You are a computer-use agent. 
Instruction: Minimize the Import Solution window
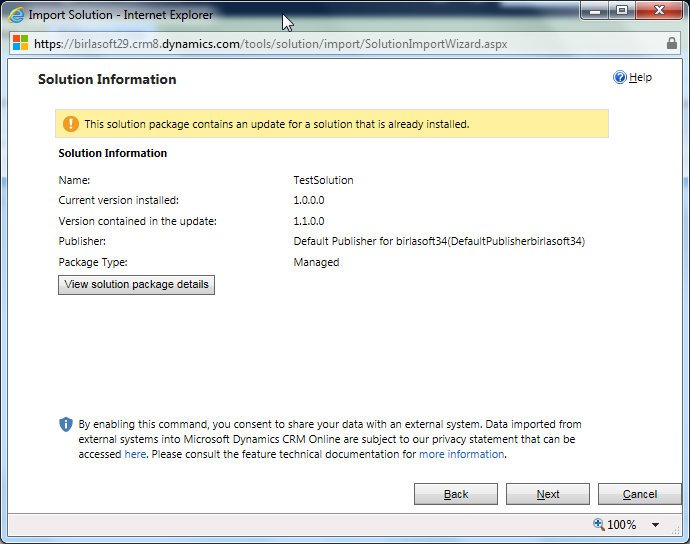(595, 11)
